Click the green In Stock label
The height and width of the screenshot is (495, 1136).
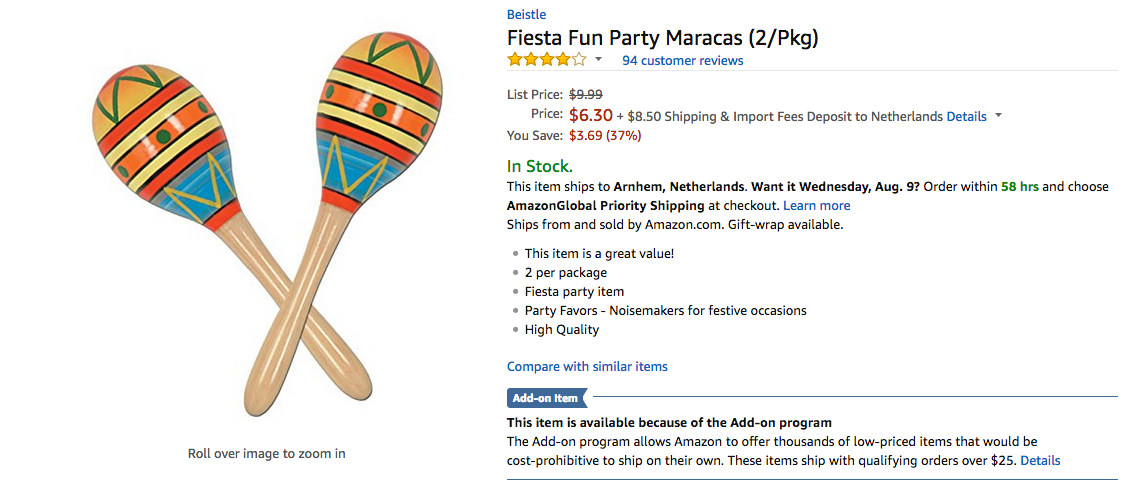(x=540, y=166)
